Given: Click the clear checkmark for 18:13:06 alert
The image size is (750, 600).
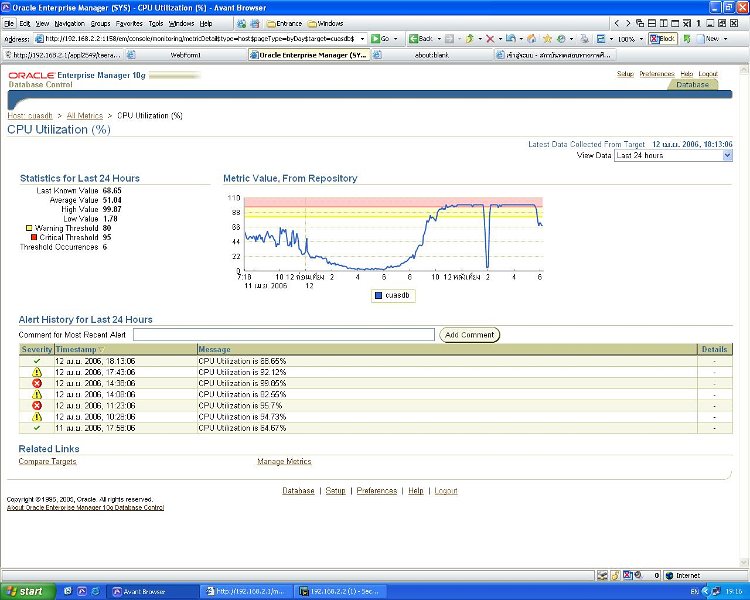Looking at the screenshot, I should tap(37, 361).
